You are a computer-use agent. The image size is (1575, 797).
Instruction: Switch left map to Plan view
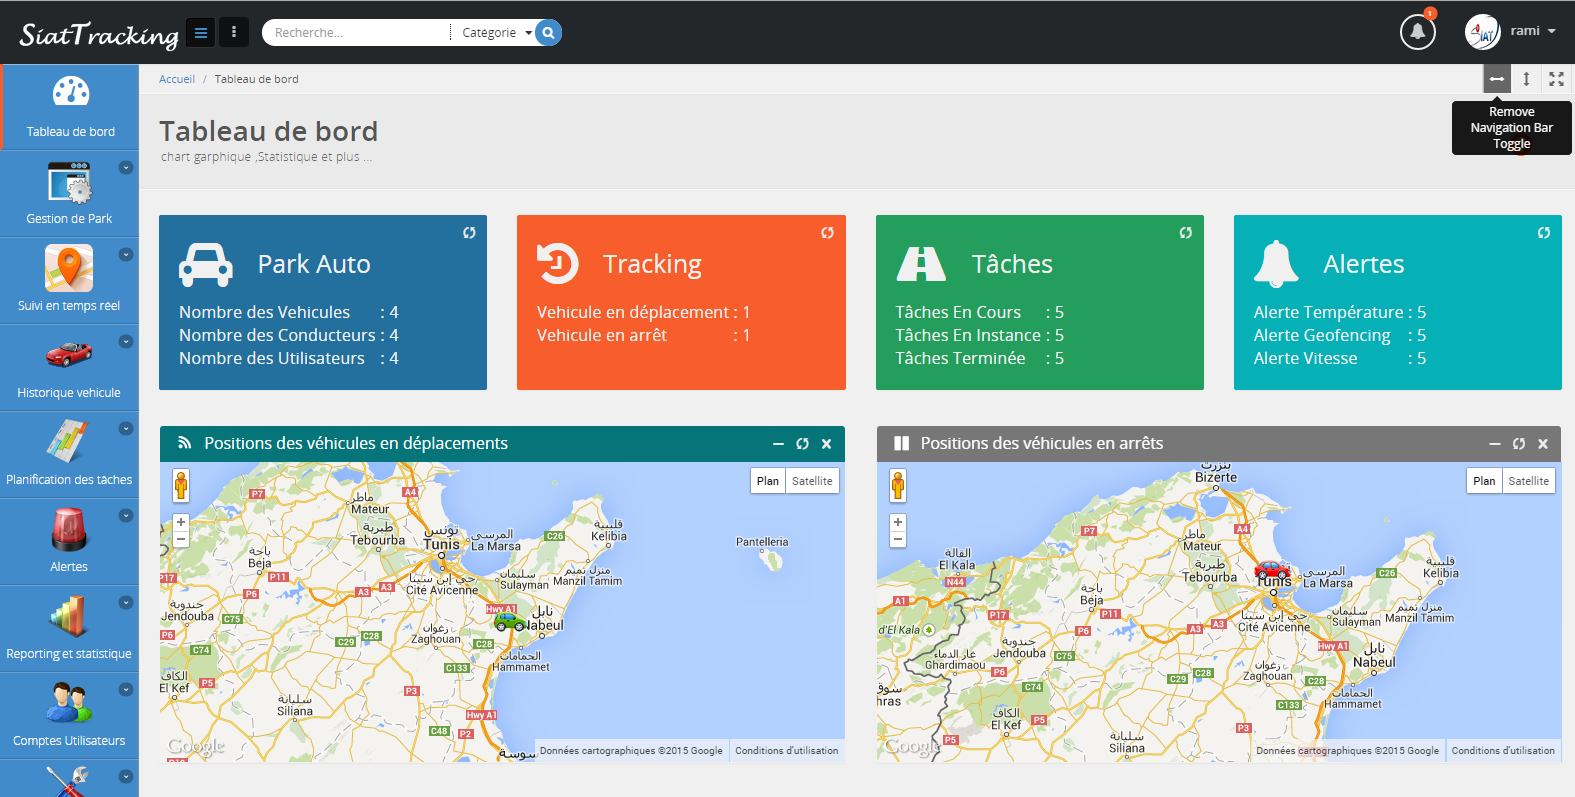tap(768, 481)
